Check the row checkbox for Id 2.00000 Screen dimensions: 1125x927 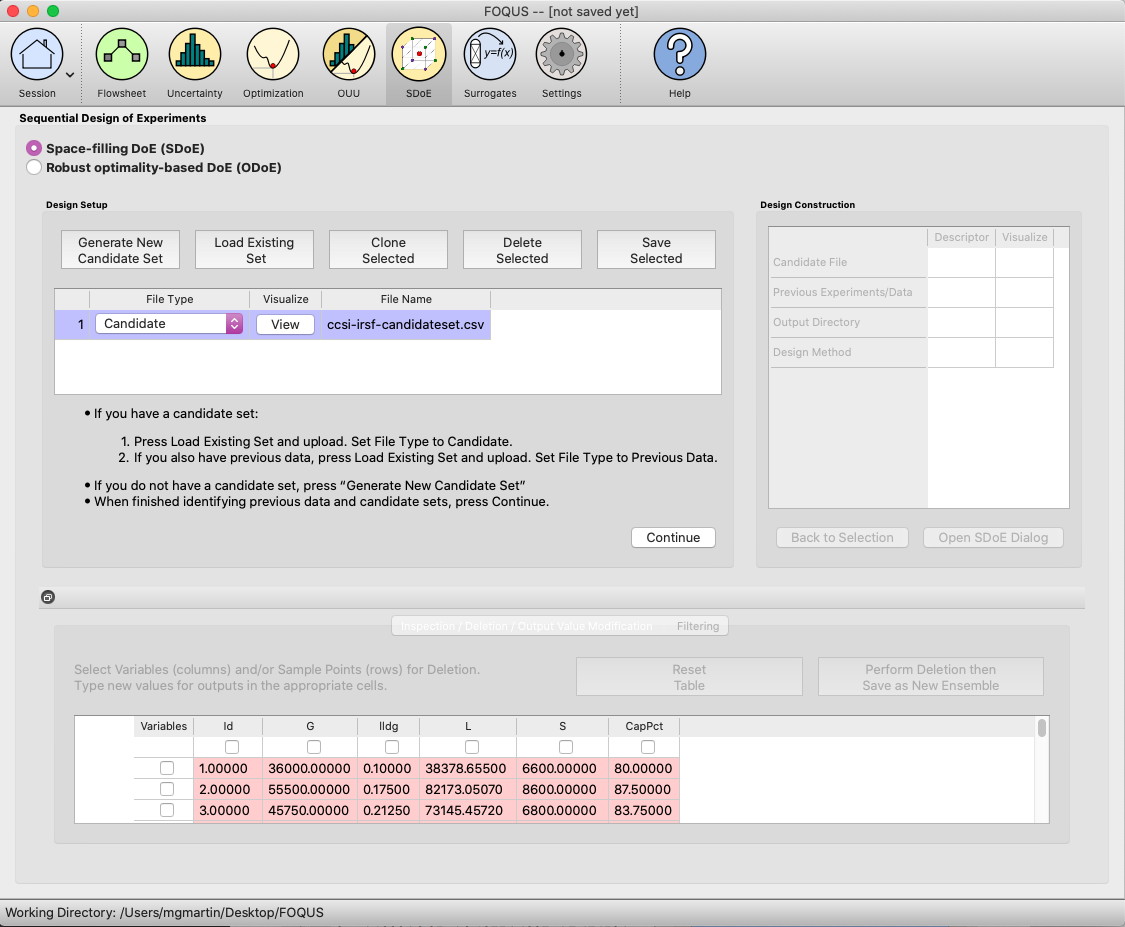(166, 789)
